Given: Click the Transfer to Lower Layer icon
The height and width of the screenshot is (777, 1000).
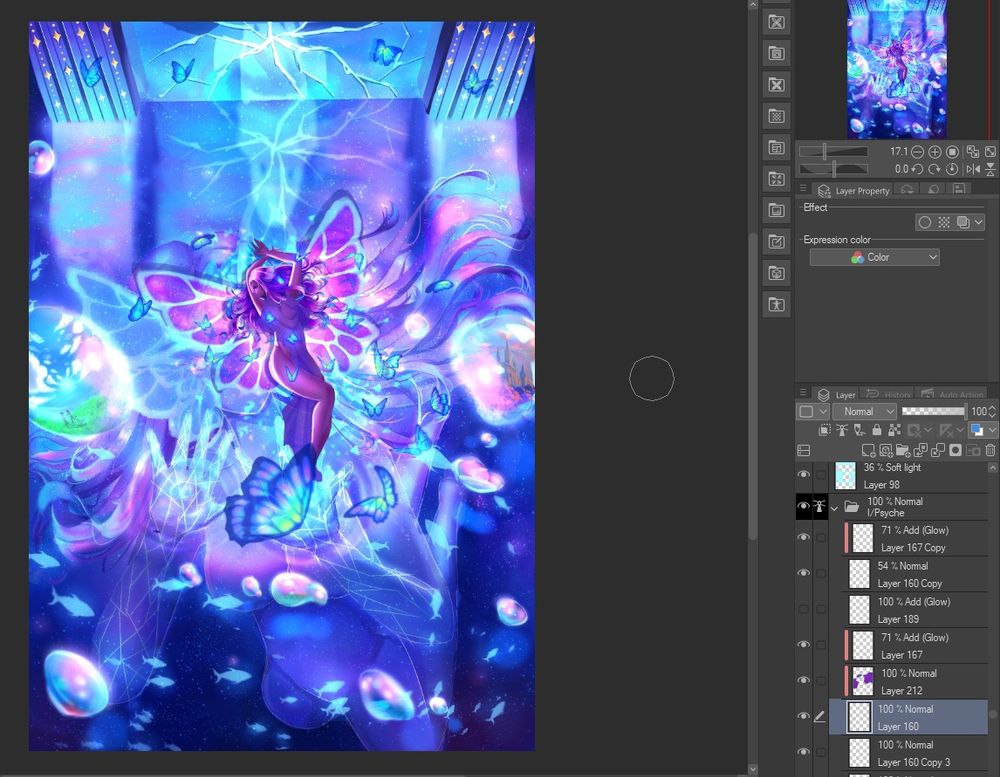Looking at the screenshot, I should [x=920, y=450].
